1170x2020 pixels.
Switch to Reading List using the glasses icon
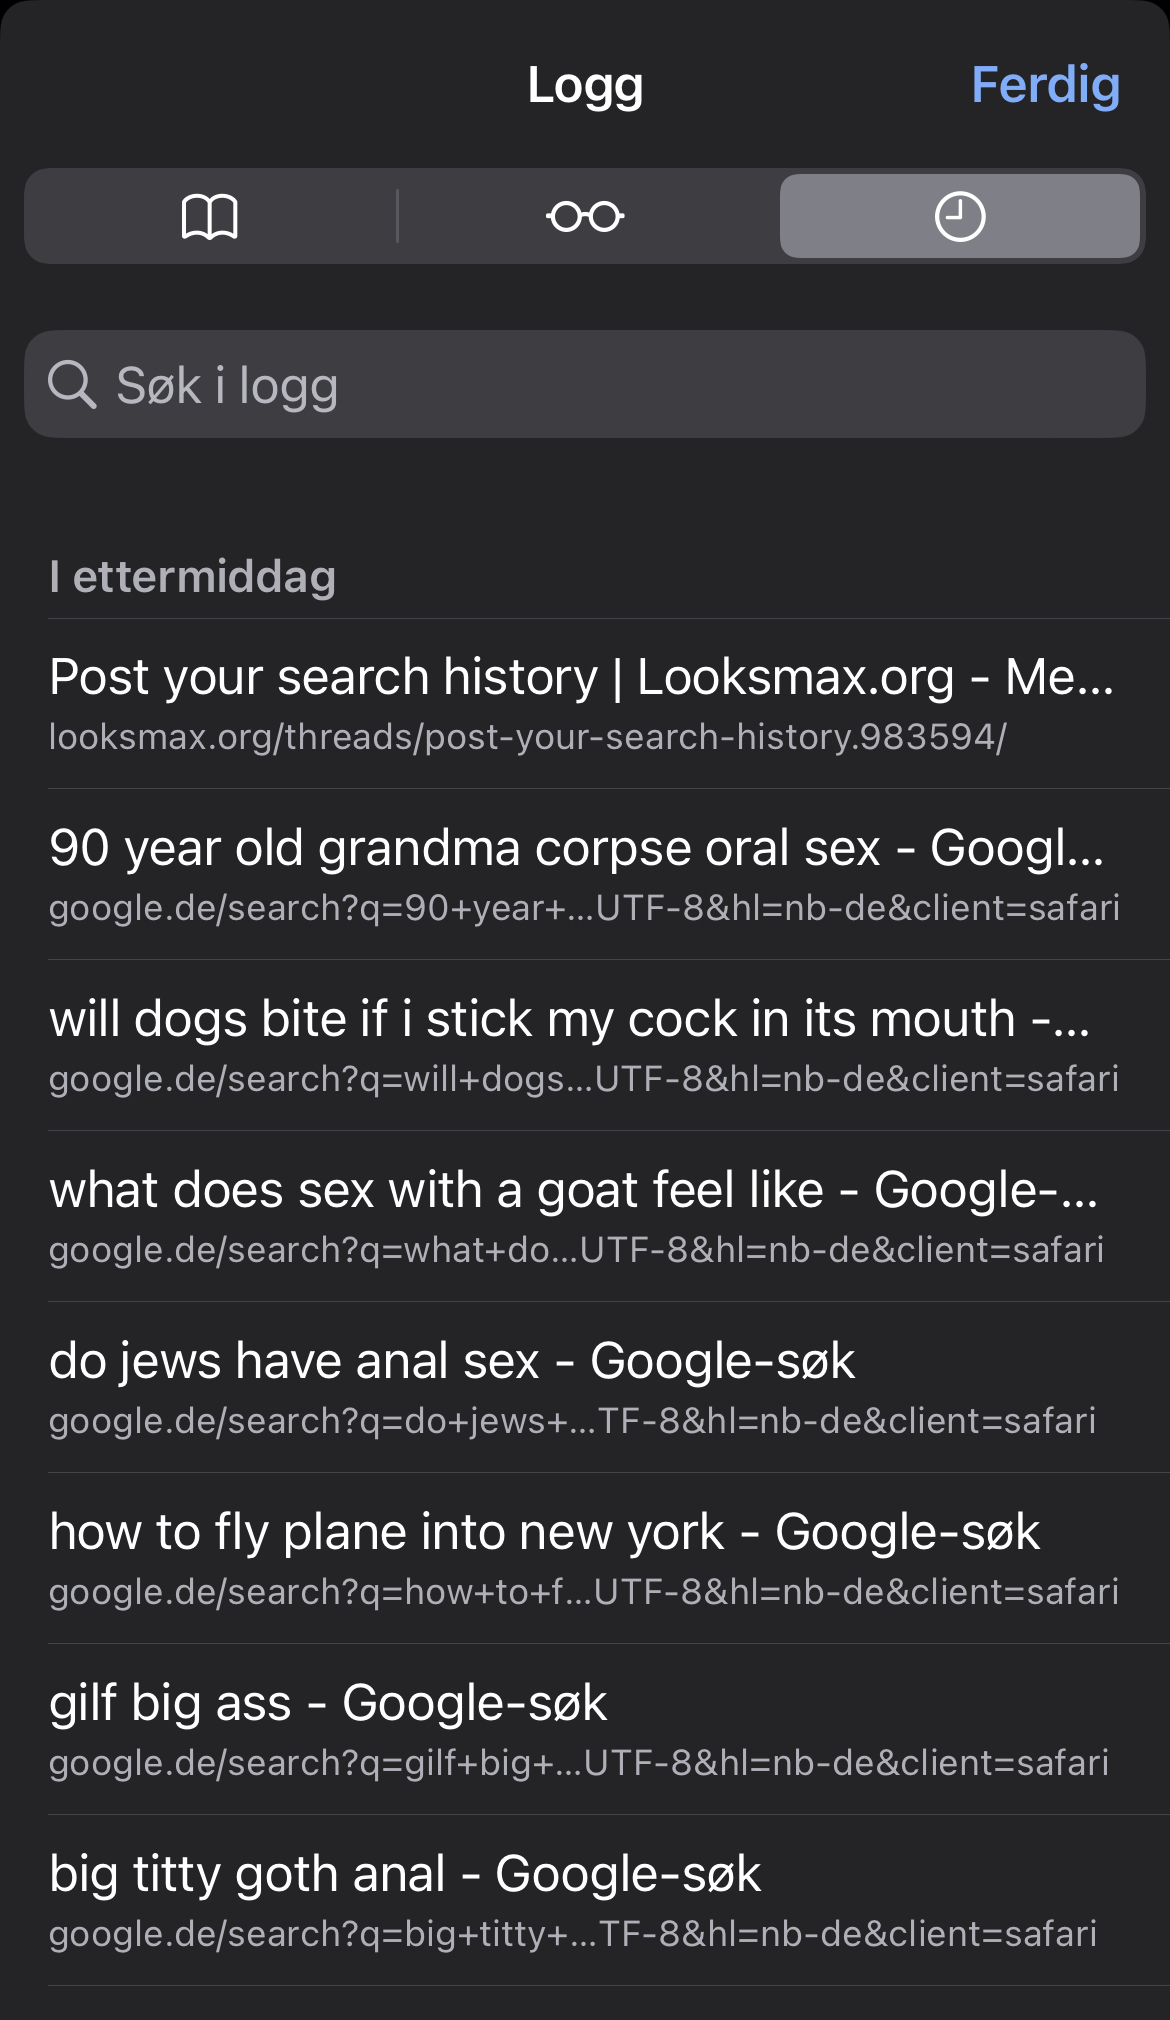coord(586,216)
